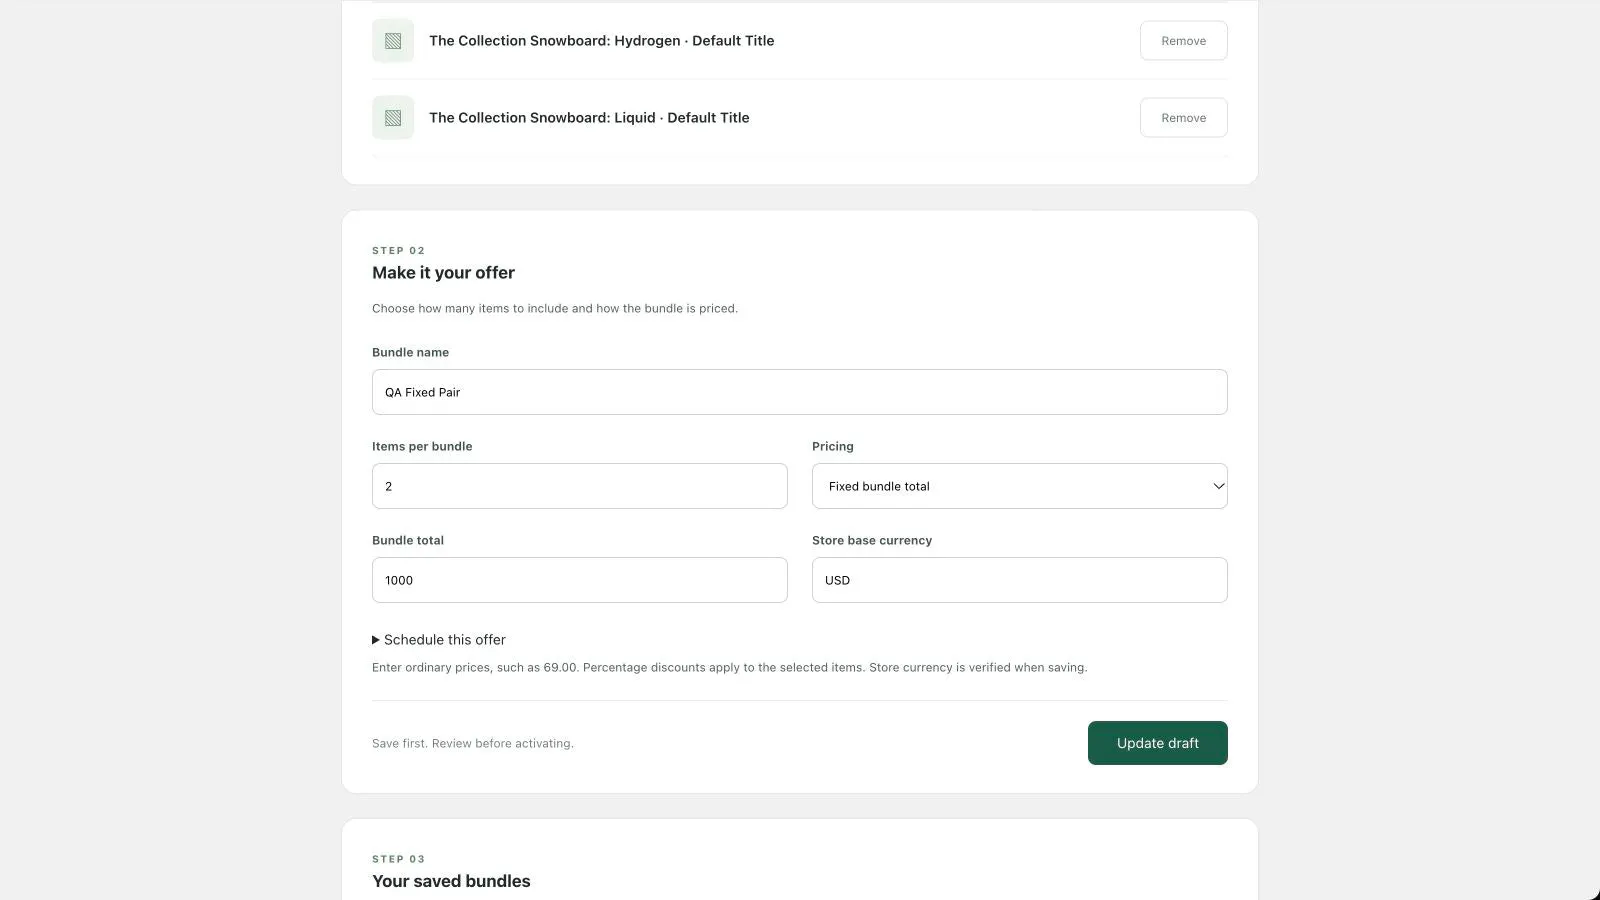The width and height of the screenshot is (1600, 900).
Task: Click the Store base currency label
Action: pyautogui.click(x=871, y=540)
